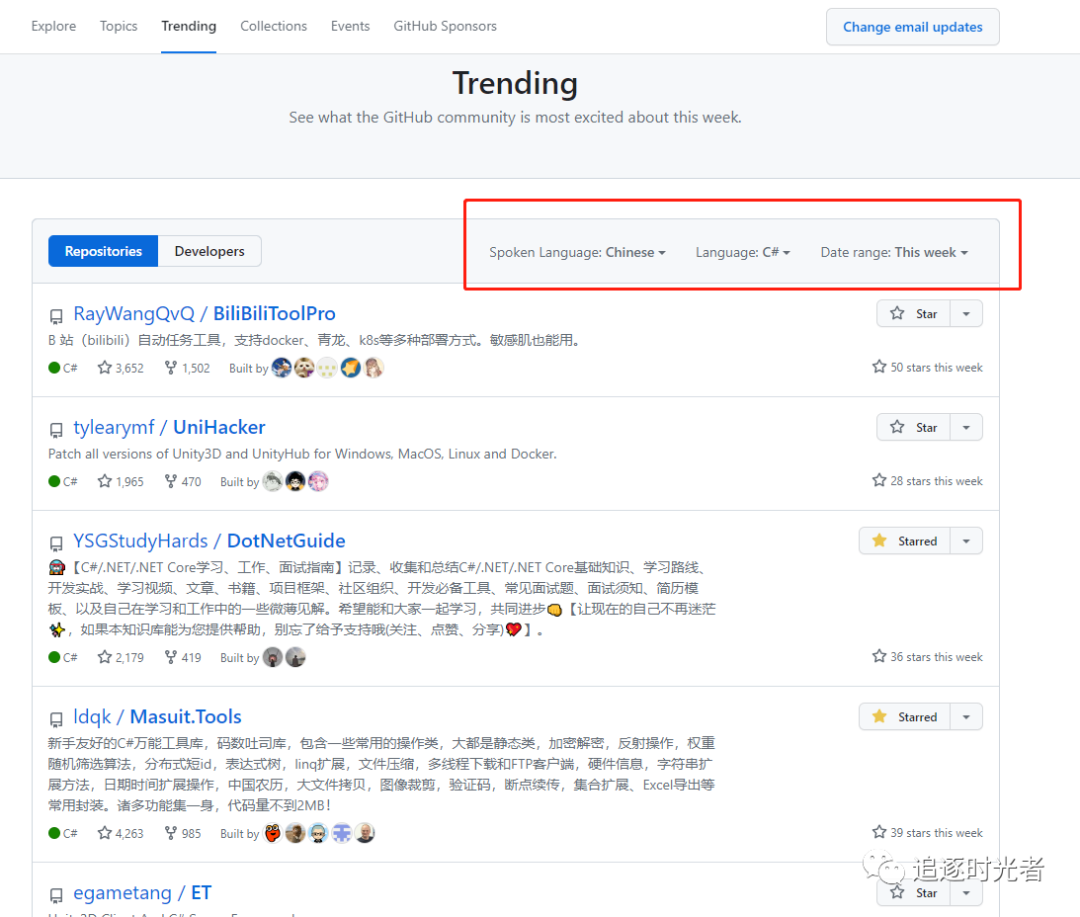1080x917 pixels.
Task: Expand list dropdown beside DotNetGuide Starred
Action: [966, 541]
